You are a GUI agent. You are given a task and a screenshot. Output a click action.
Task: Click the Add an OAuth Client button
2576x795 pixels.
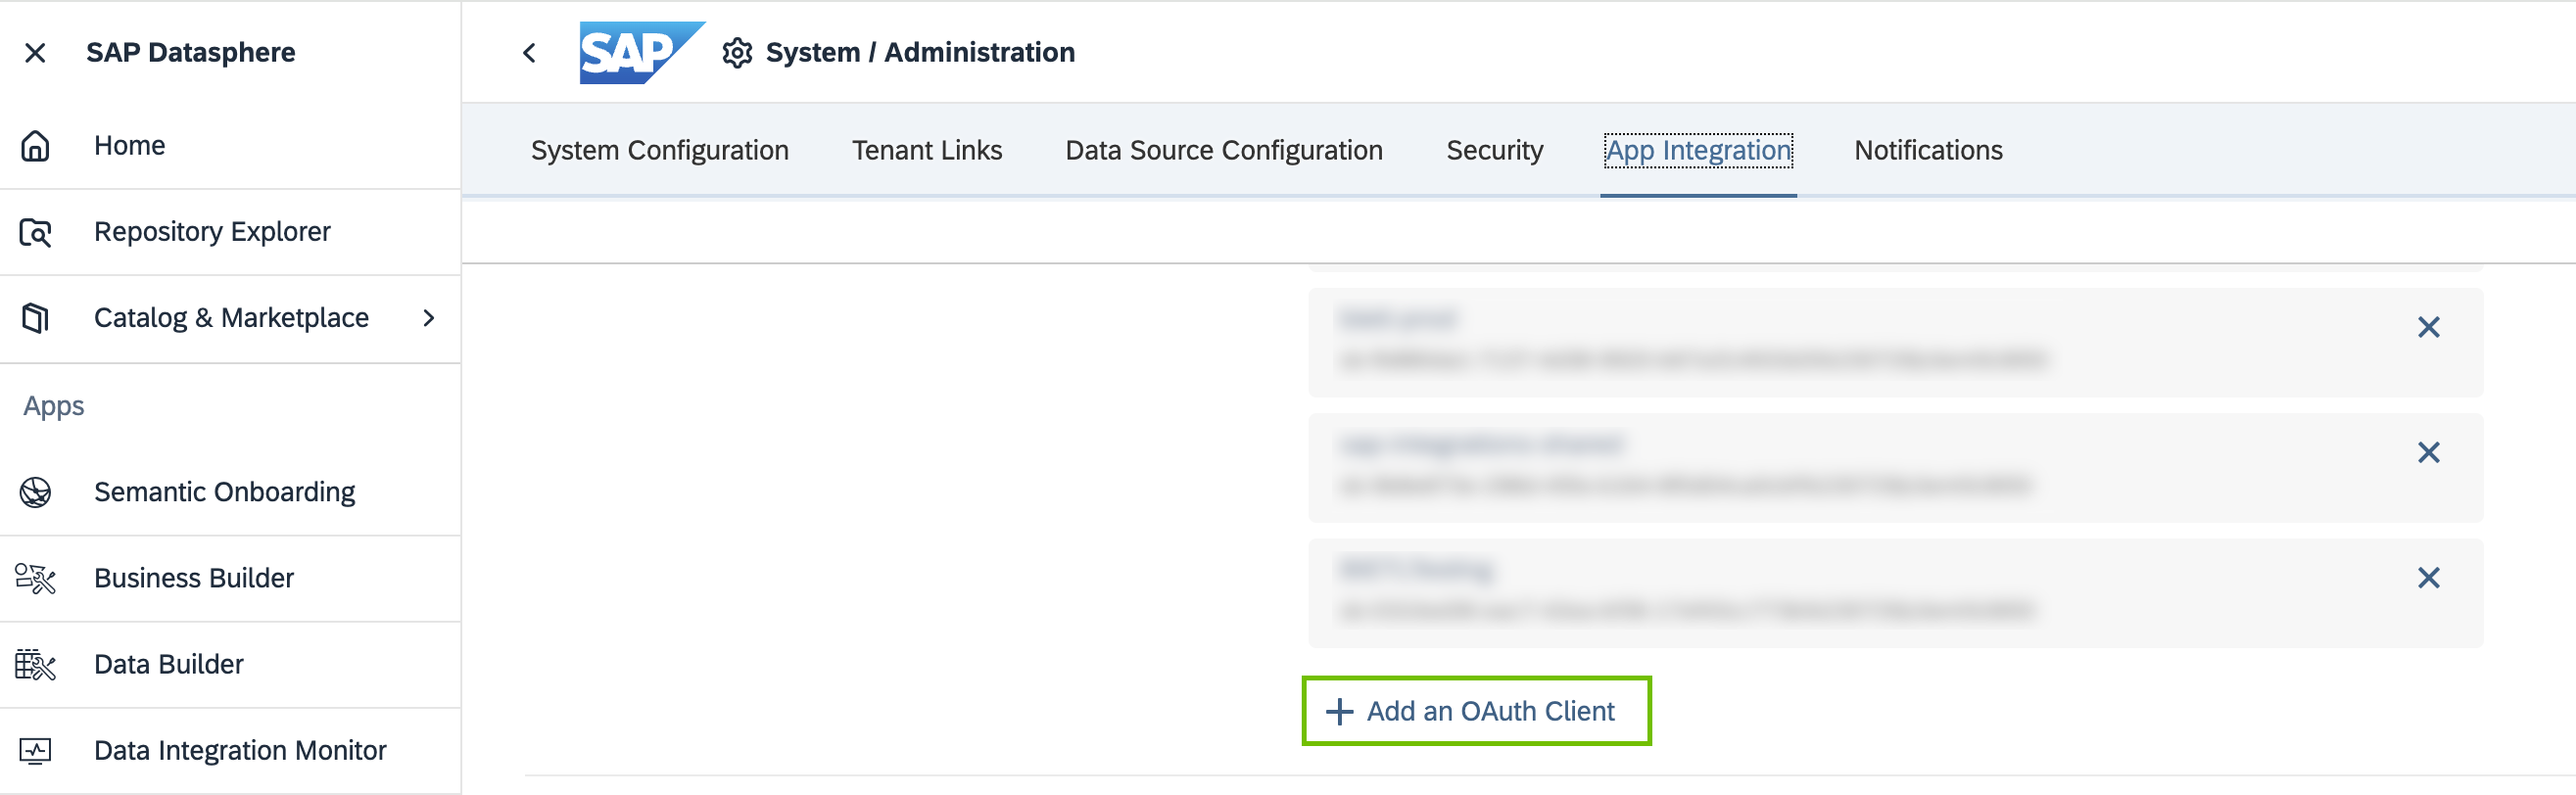tap(1475, 711)
